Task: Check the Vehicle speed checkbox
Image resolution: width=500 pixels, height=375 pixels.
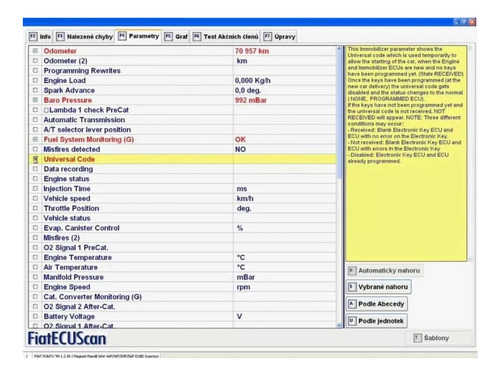Action: point(35,198)
